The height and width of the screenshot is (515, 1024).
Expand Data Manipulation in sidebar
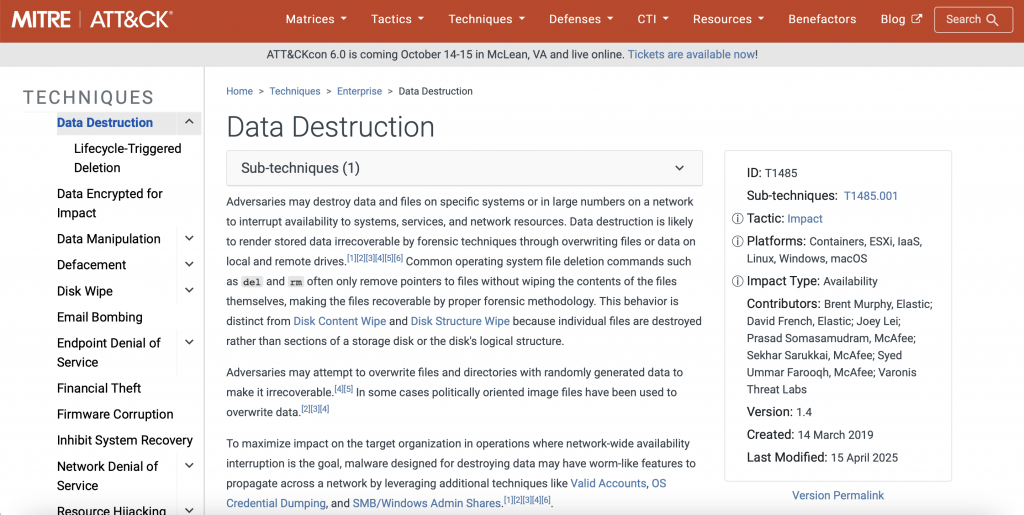[189, 239]
